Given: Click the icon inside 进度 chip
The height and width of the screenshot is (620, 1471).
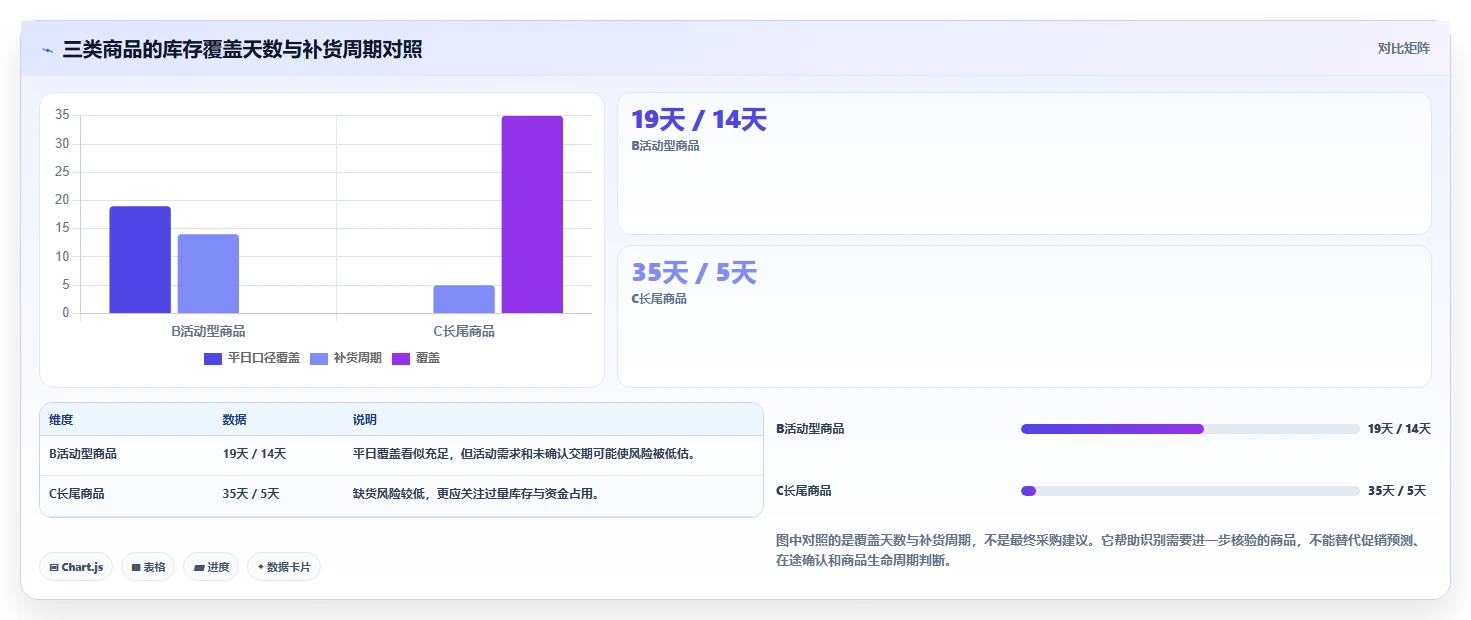Looking at the screenshot, I should point(199,567).
